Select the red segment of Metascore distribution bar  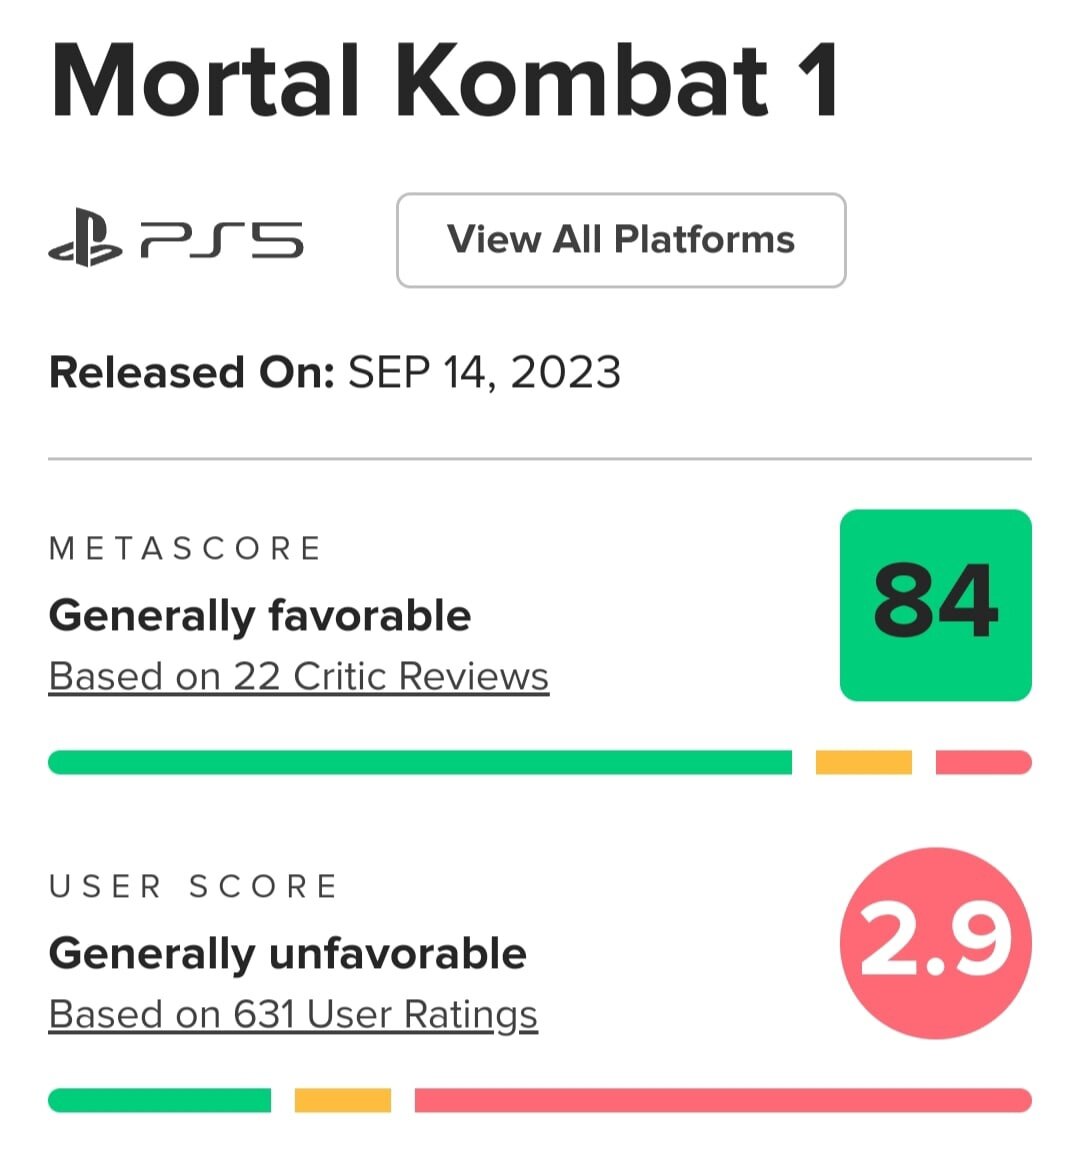tap(983, 762)
